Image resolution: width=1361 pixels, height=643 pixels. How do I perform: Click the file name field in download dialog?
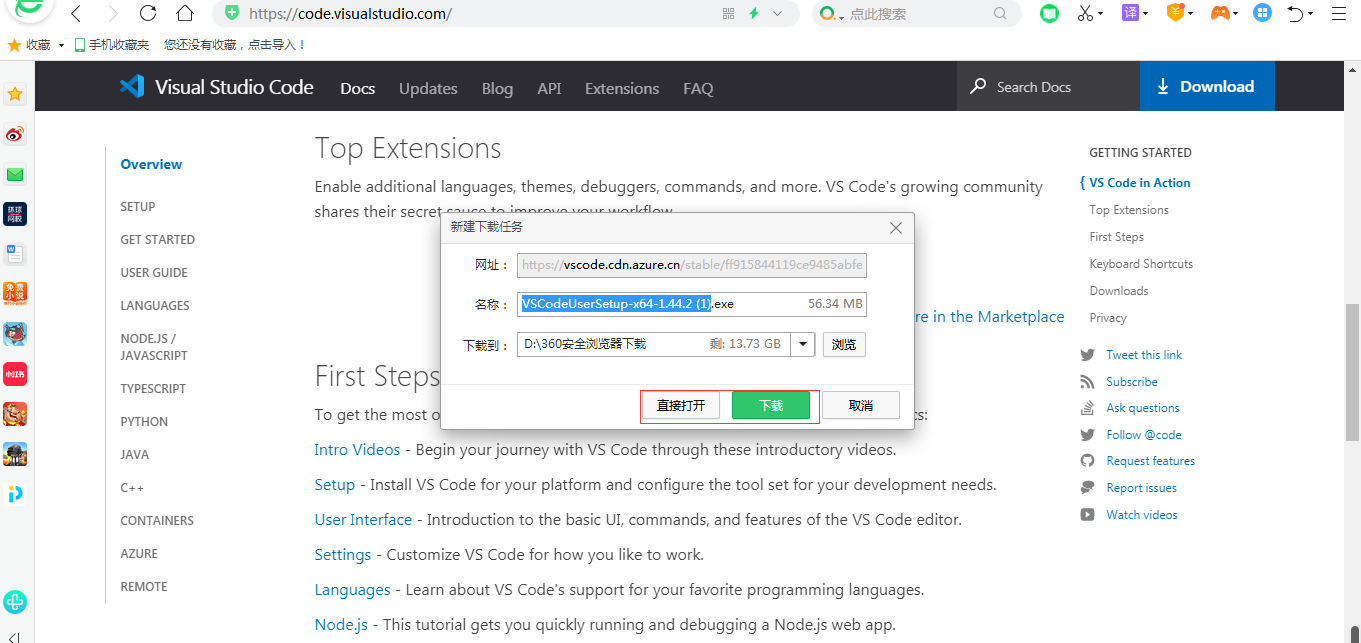coord(692,304)
